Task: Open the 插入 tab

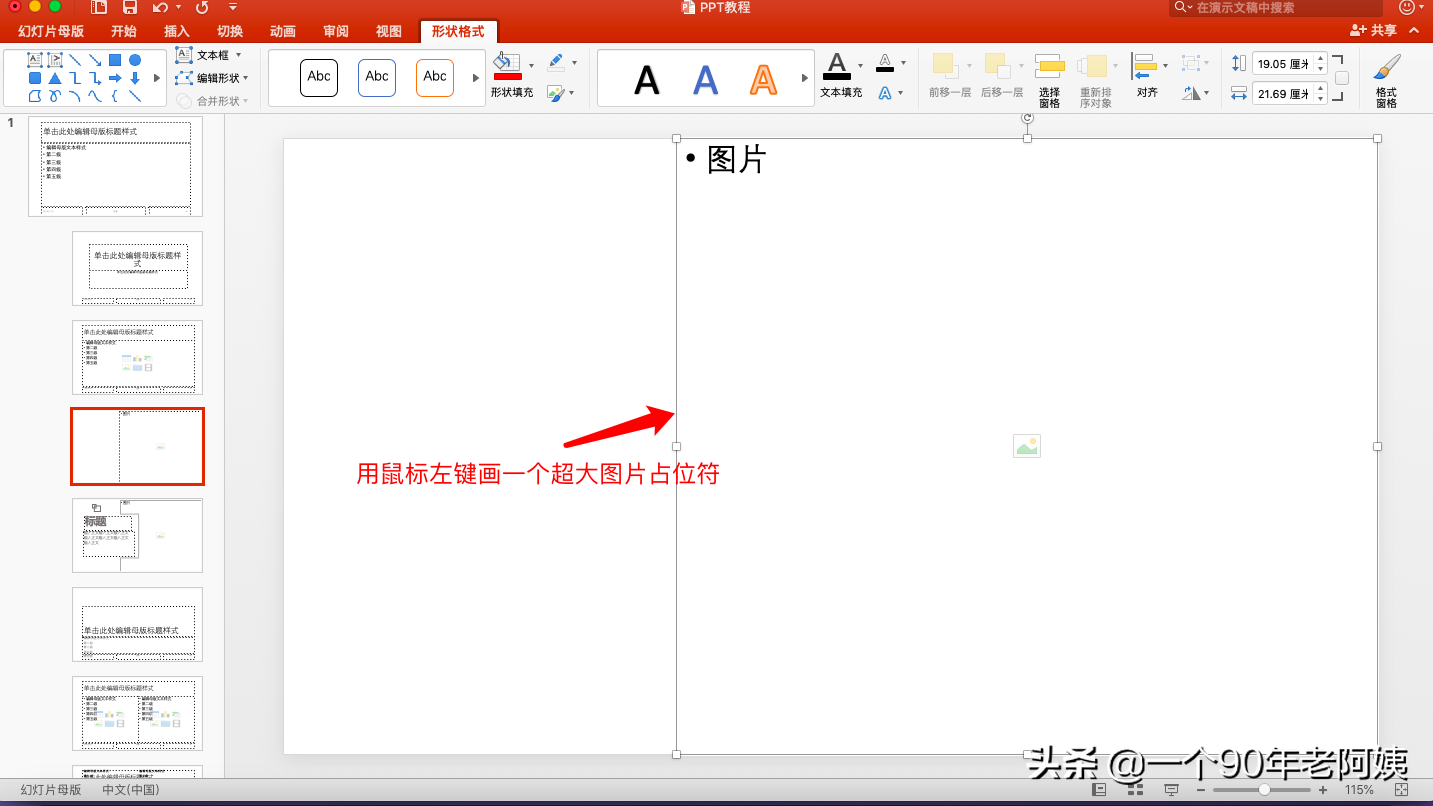Action: 177,32
